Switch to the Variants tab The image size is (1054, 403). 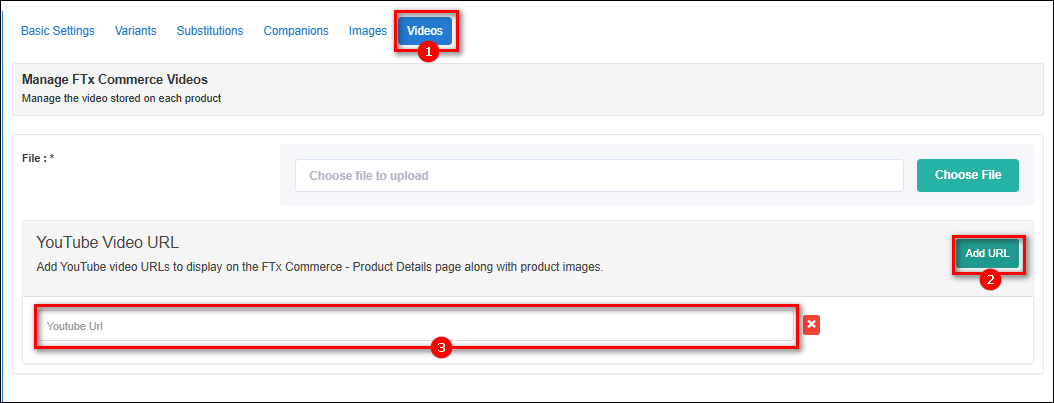pos(136,31)
